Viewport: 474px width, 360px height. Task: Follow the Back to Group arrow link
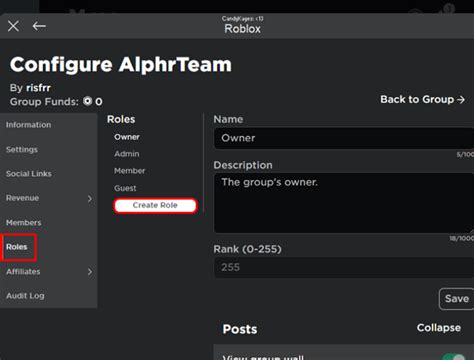(x=422, y=99)
